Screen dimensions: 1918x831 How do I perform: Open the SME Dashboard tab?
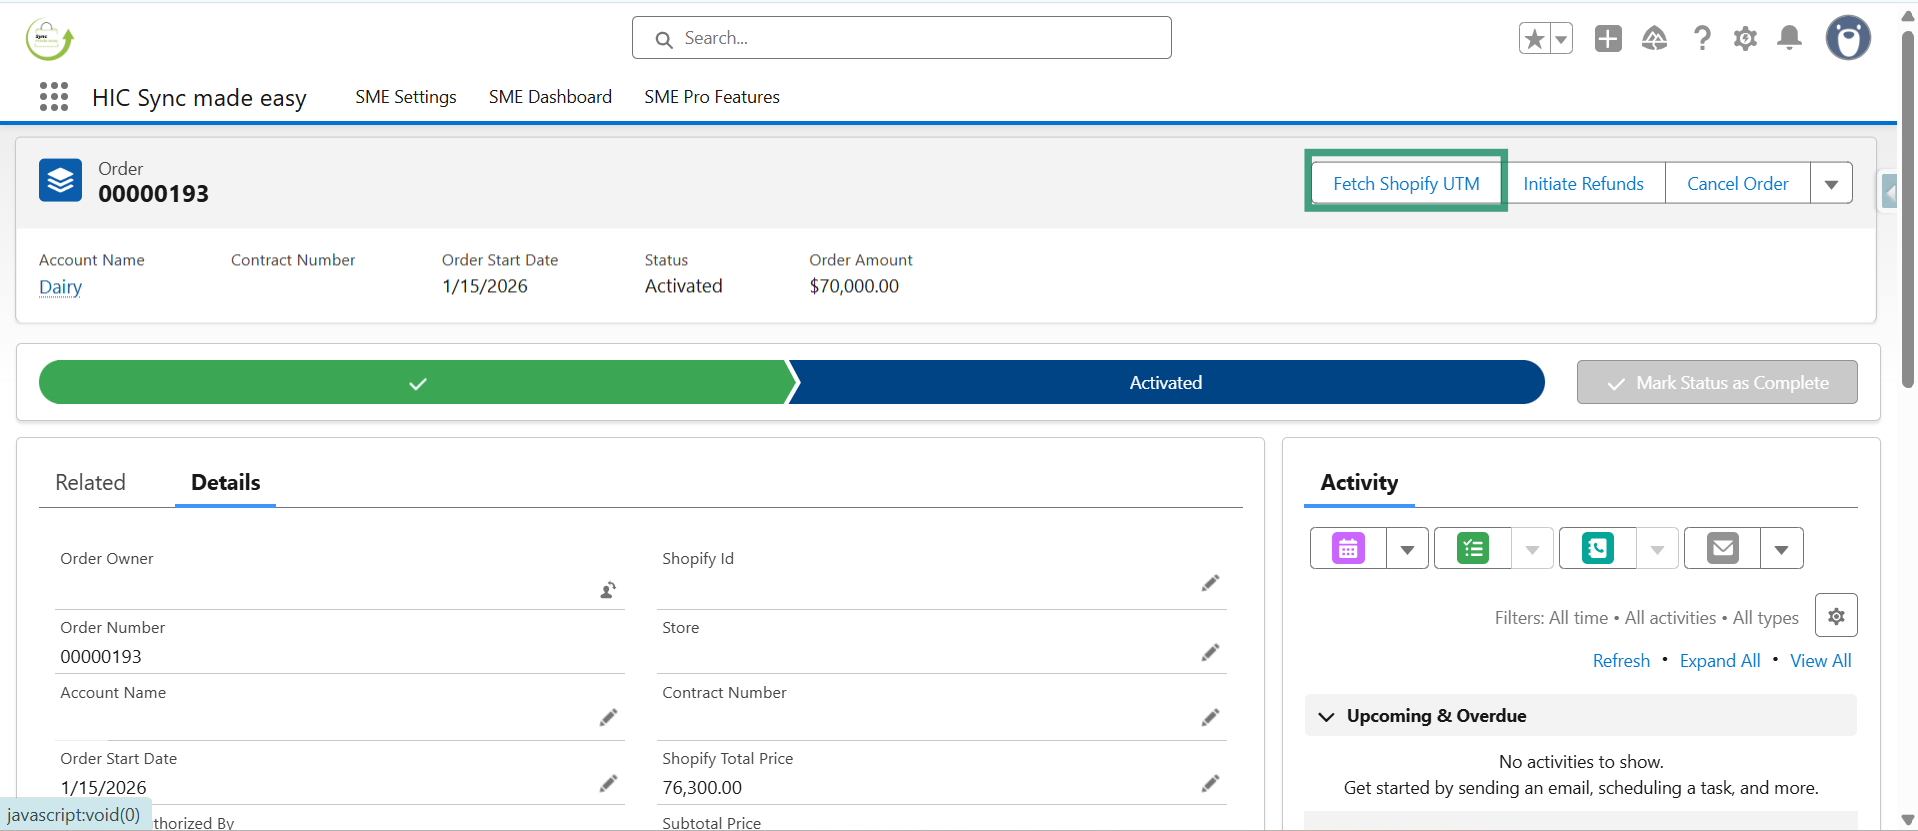click(550, 97)
